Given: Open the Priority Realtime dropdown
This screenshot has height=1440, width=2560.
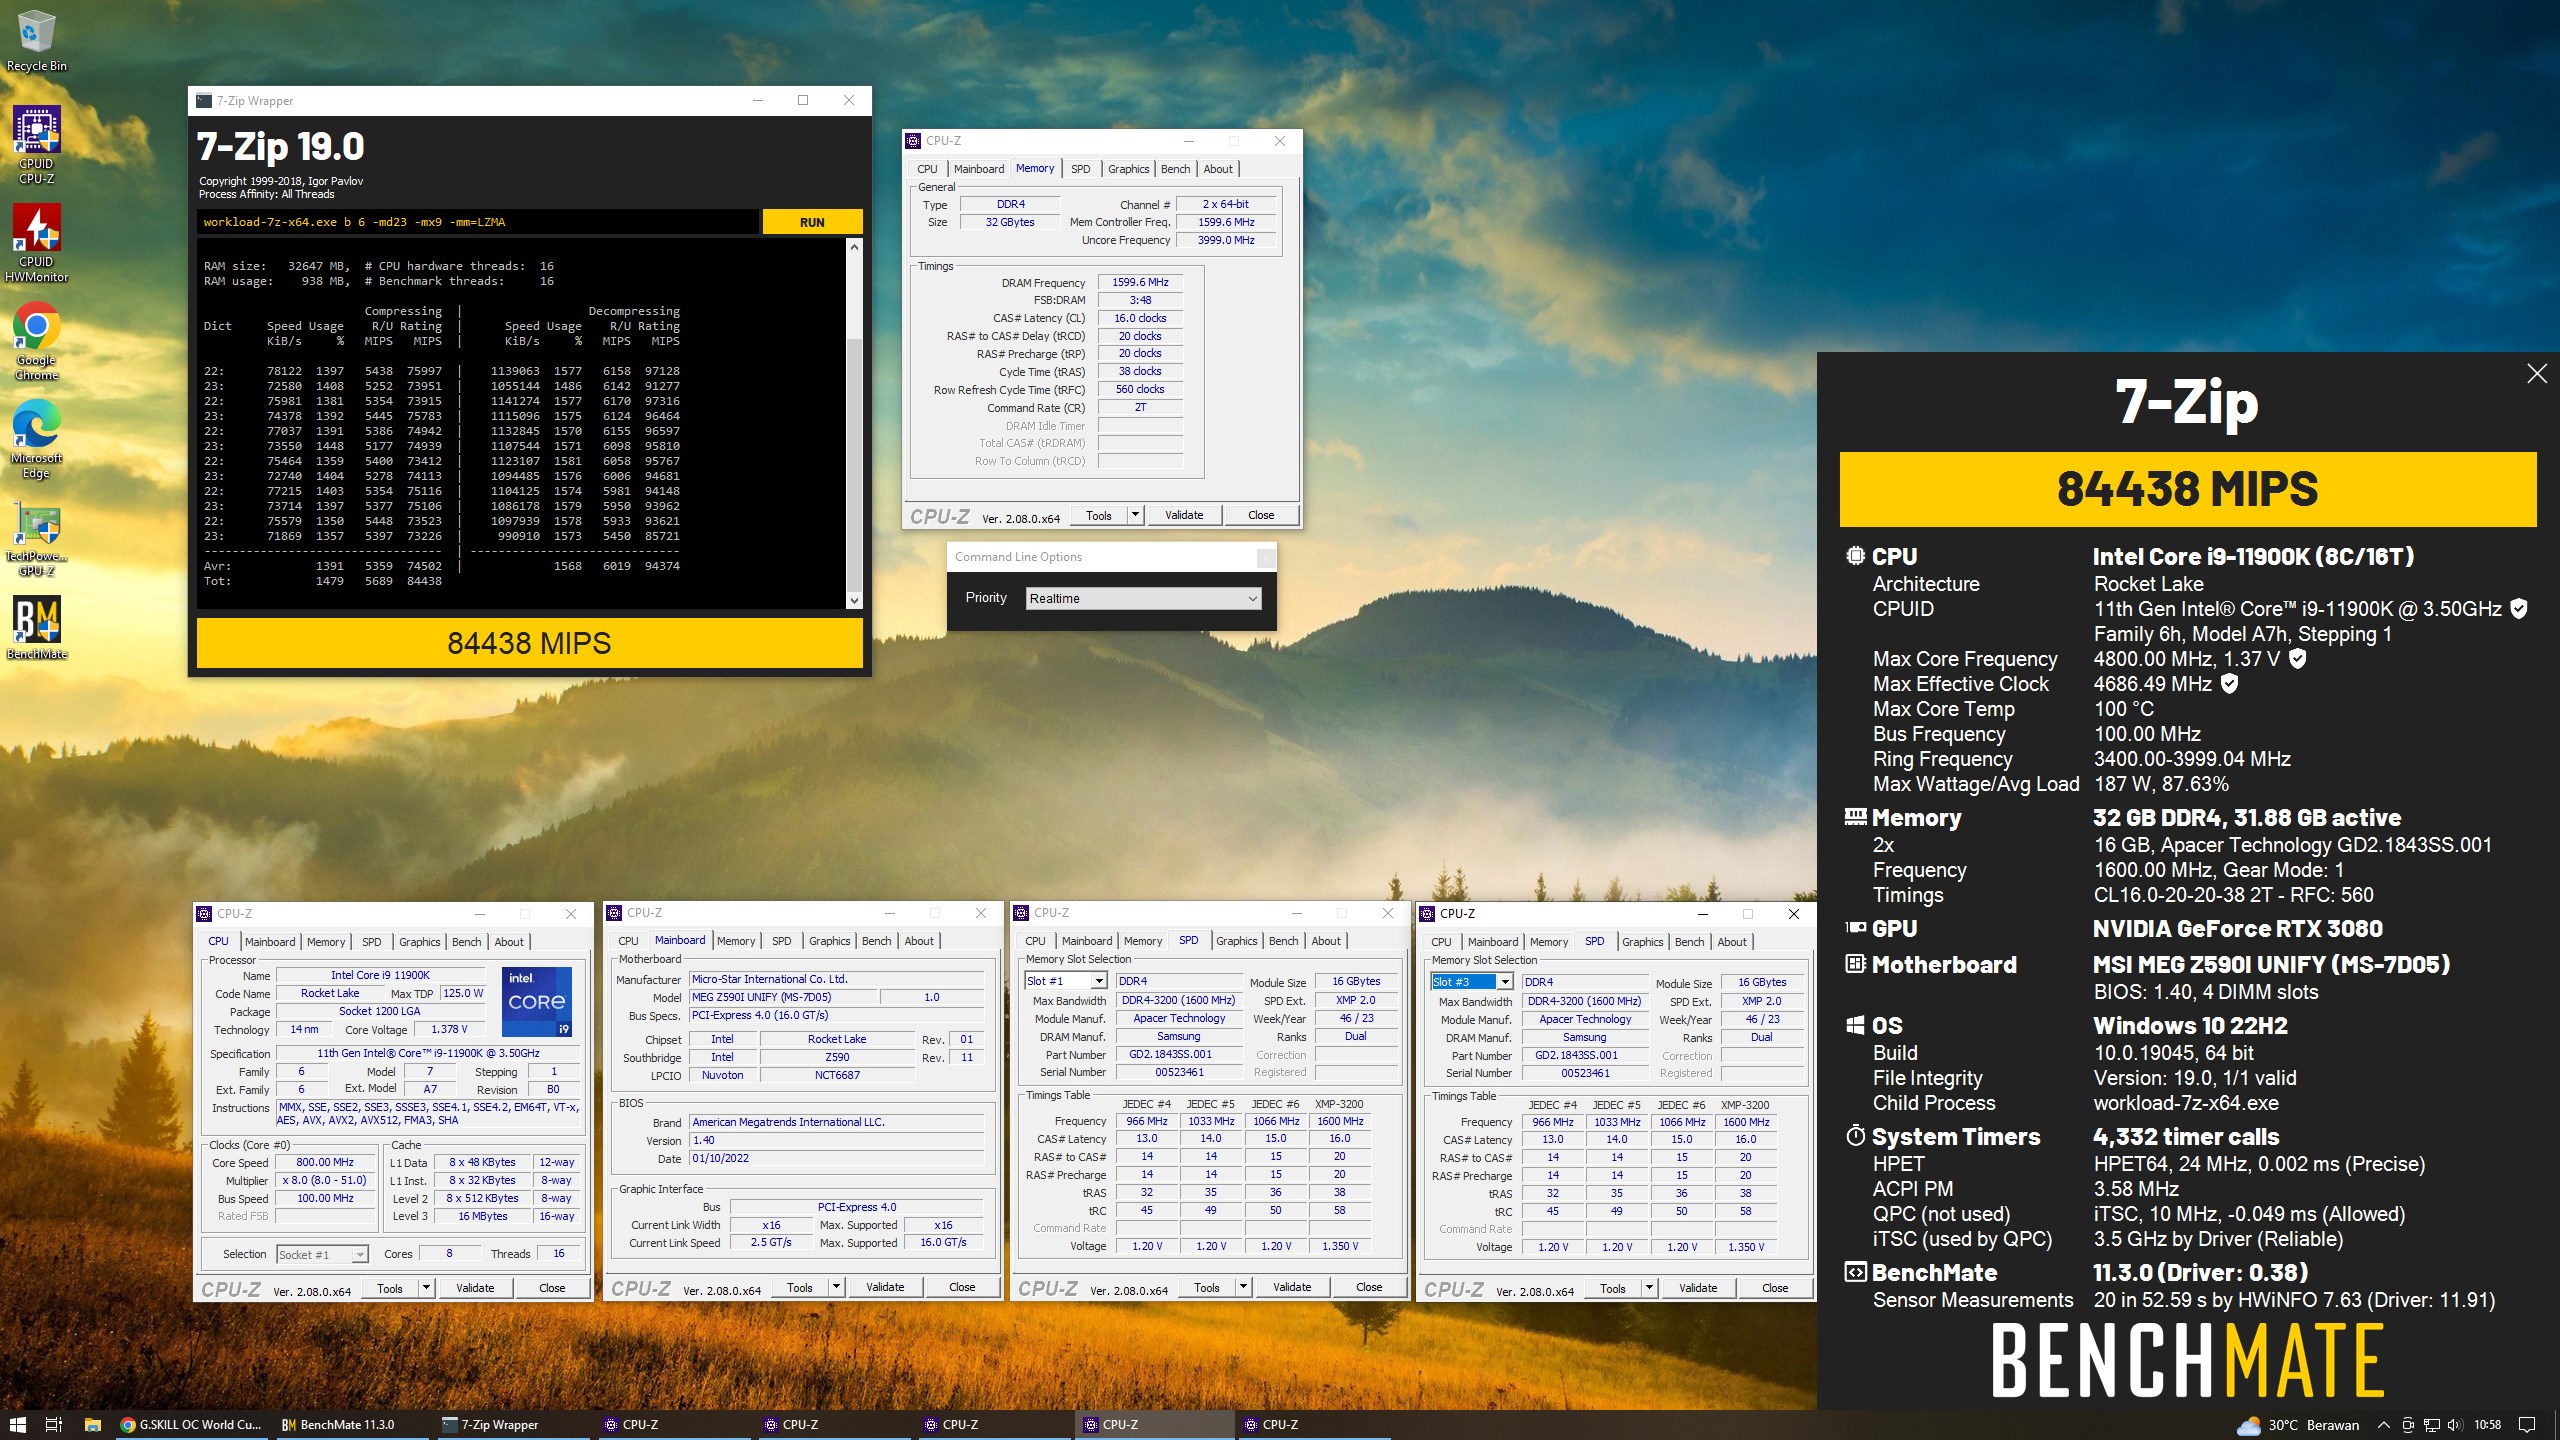Looking at the screenshot, I should (x=1143, y=598).
